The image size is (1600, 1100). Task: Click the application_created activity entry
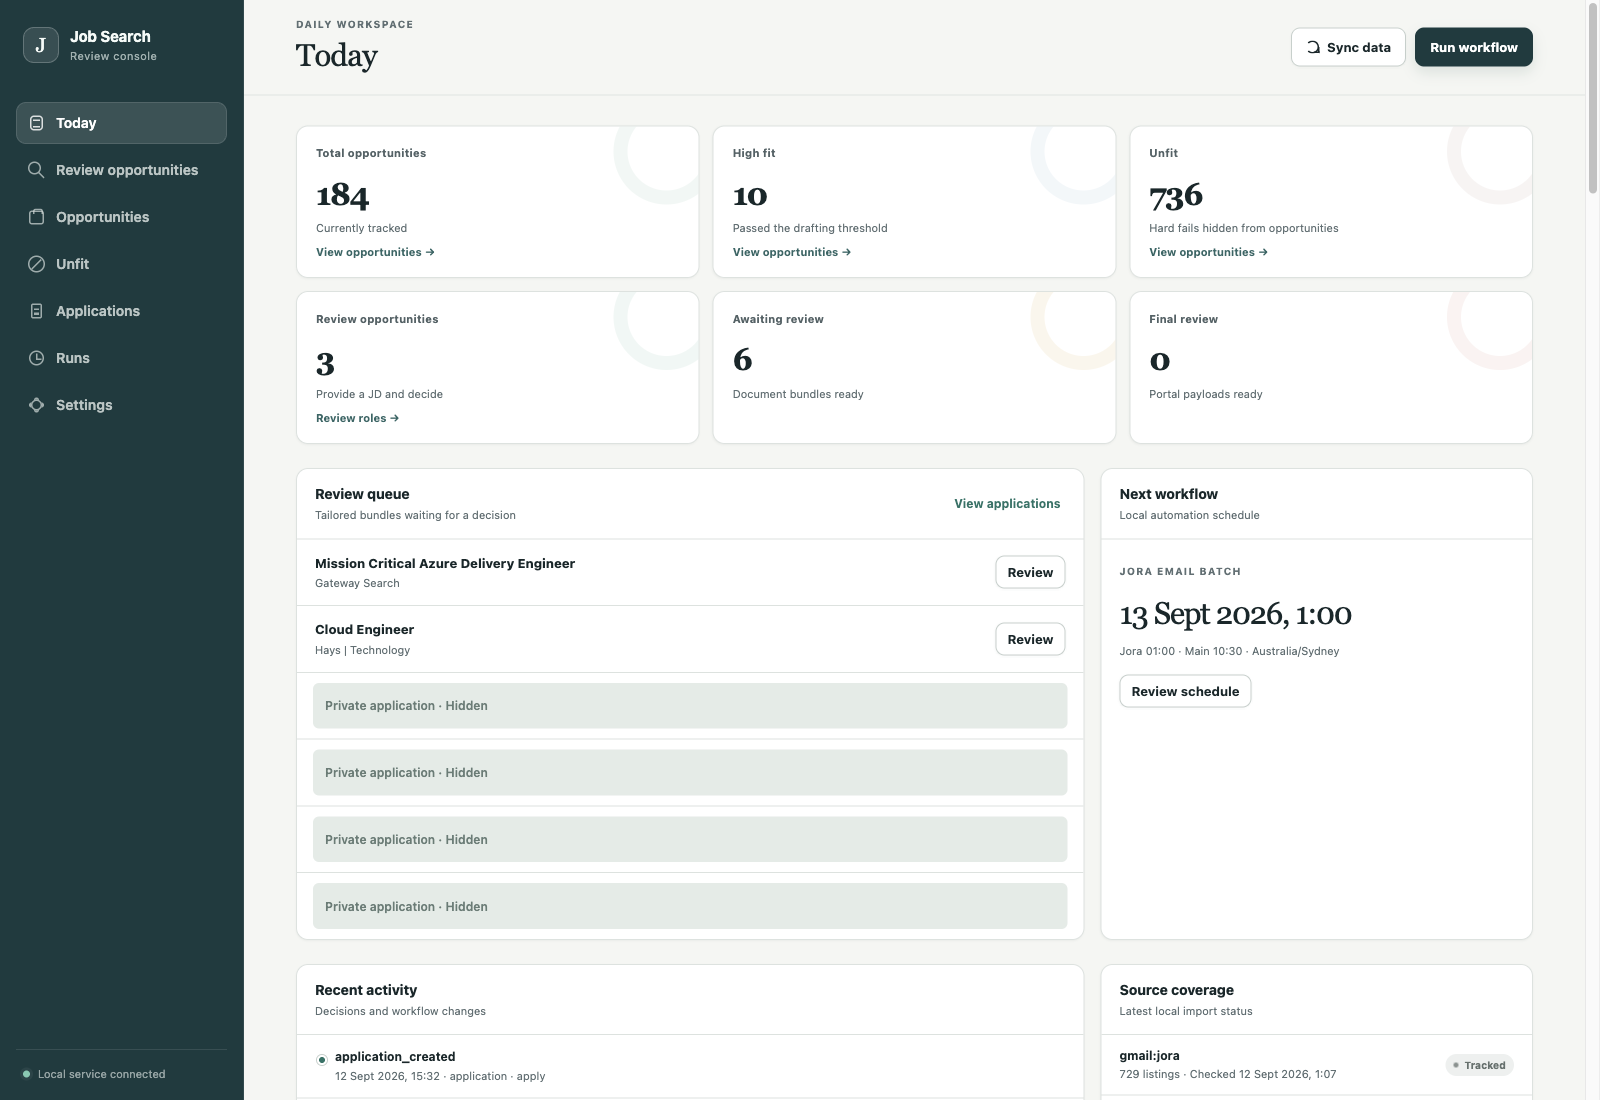click(690, 1067)
